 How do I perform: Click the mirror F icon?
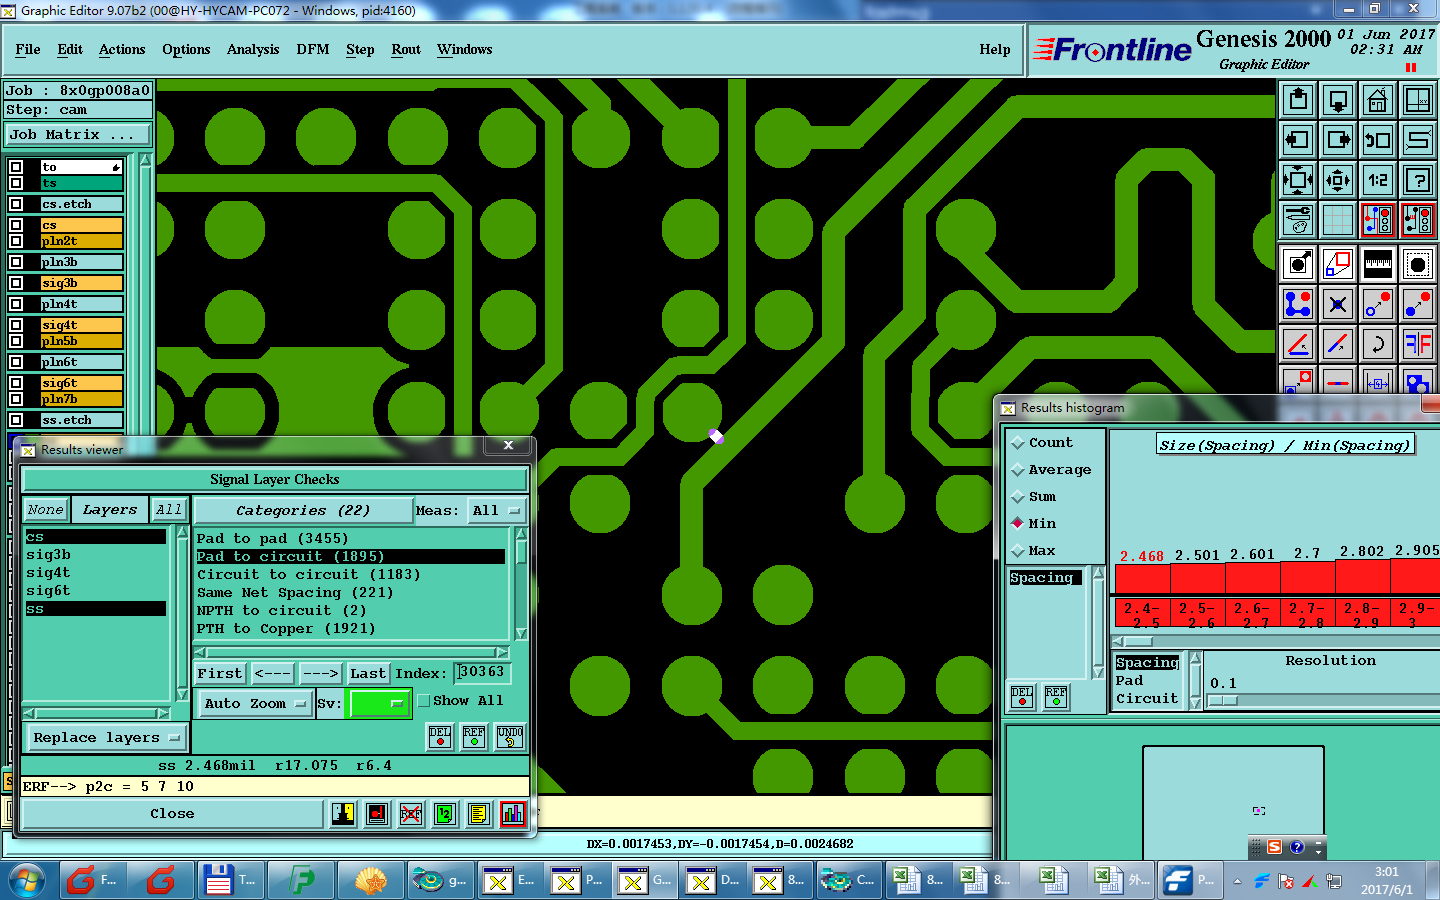[x=1418, y=344]
